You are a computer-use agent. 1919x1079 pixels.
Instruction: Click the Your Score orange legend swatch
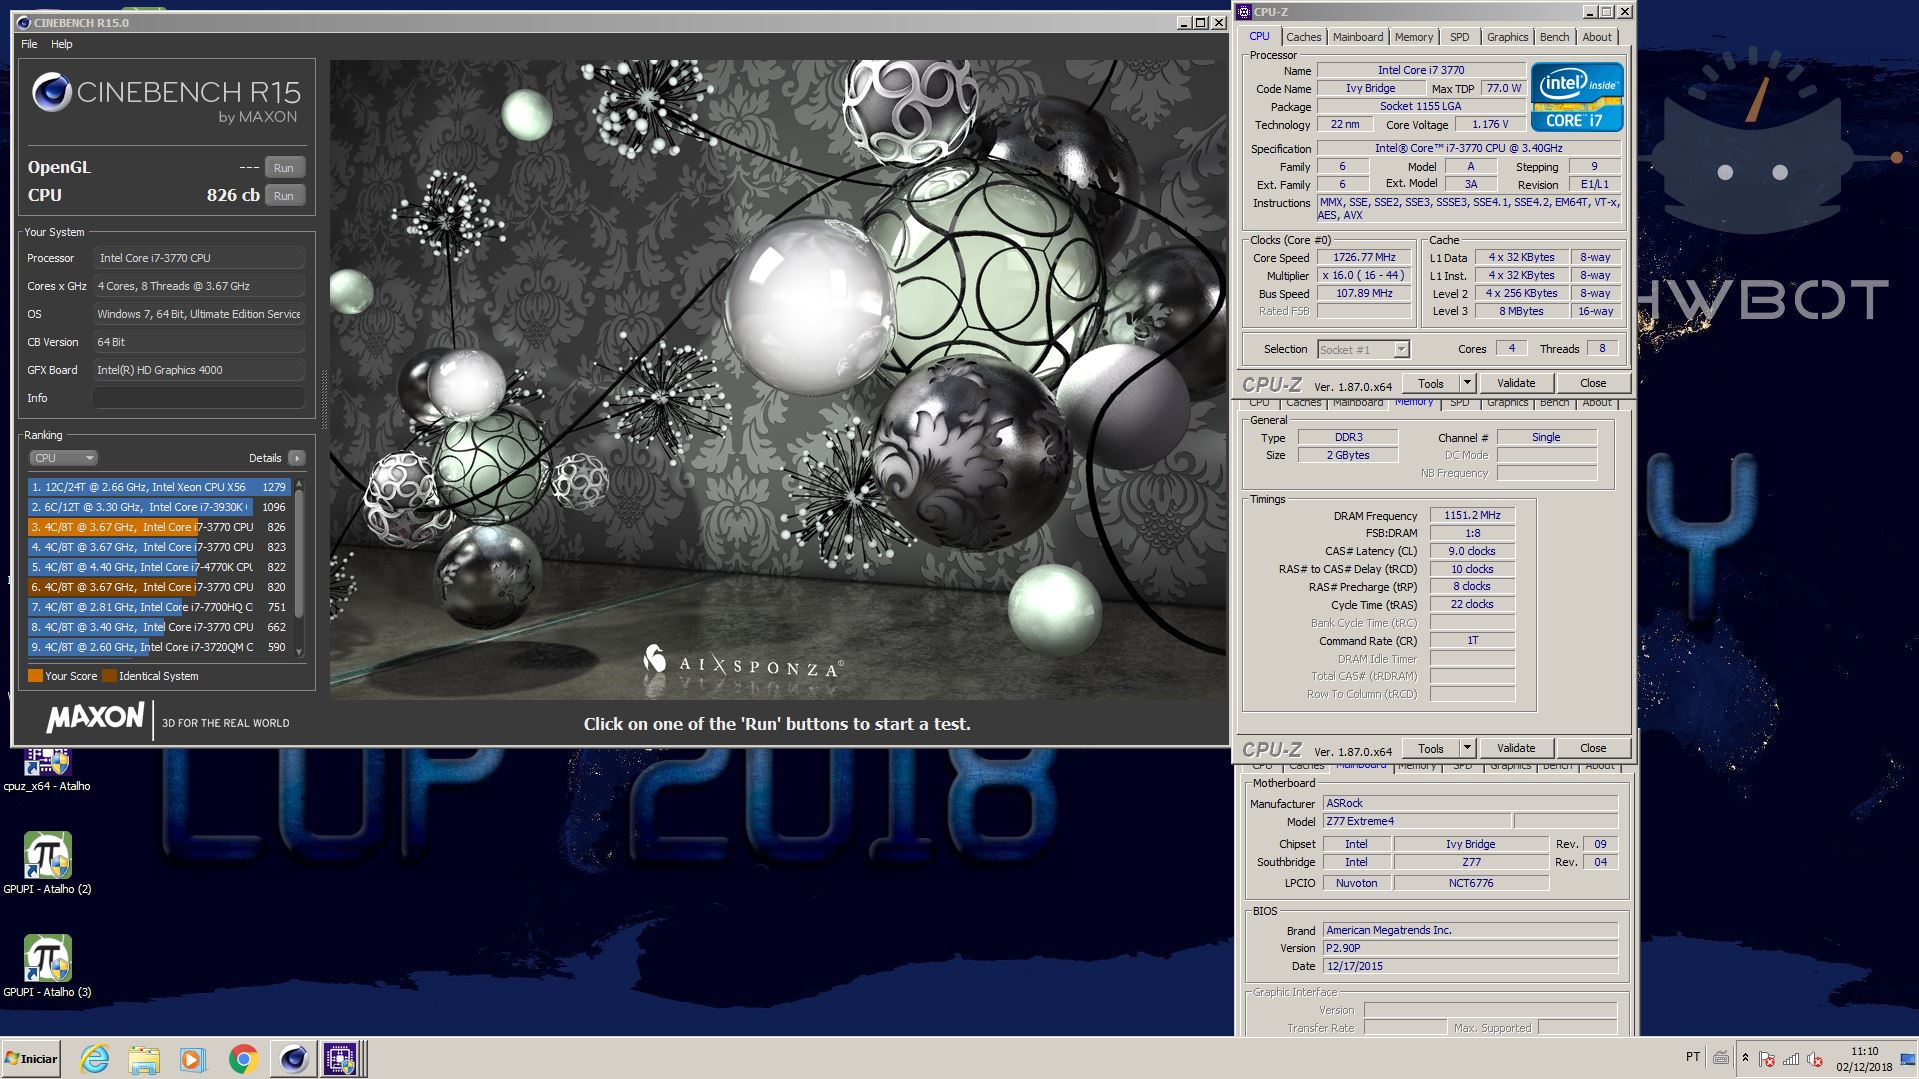pyautogui.click(x=35, y=676)
